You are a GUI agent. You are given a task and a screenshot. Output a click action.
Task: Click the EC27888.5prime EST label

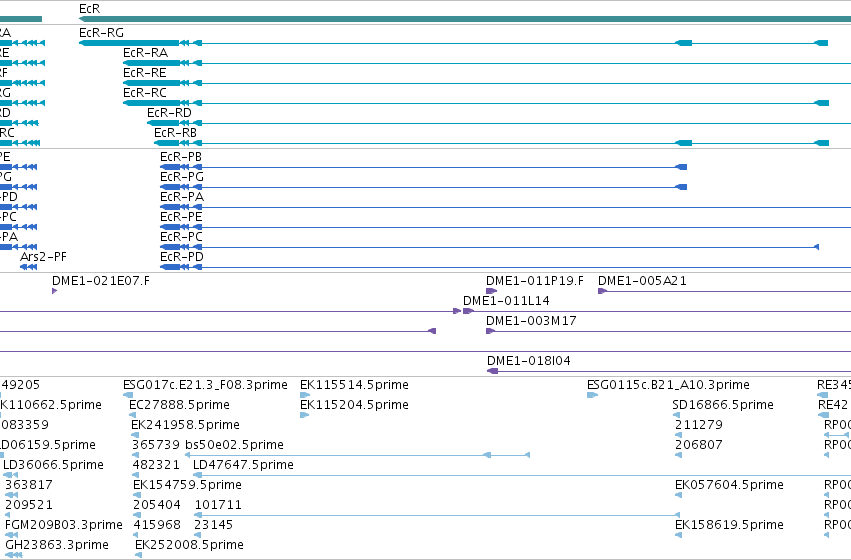tap(179, 405)
